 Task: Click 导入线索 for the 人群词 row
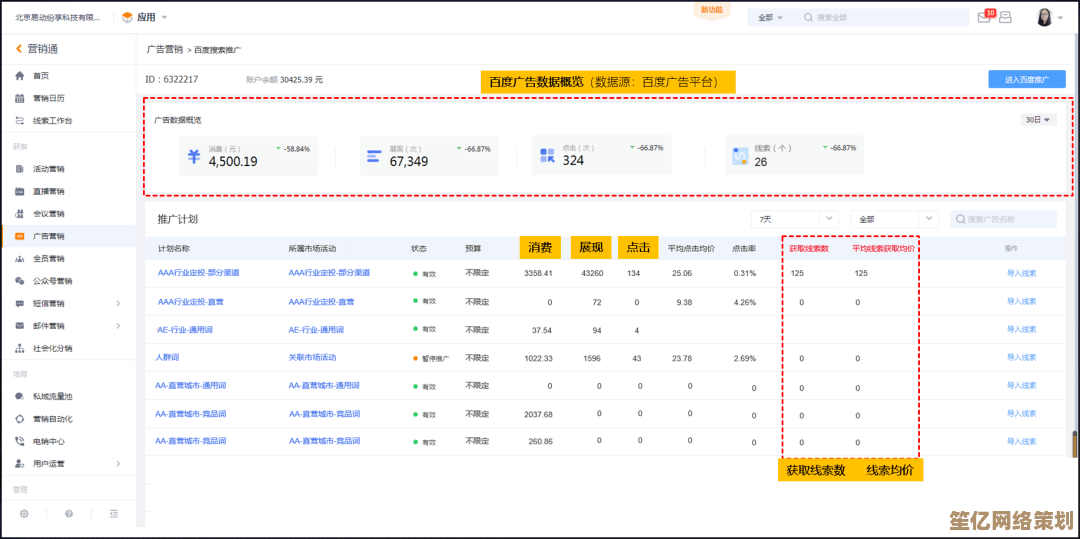coord(1021,358)
